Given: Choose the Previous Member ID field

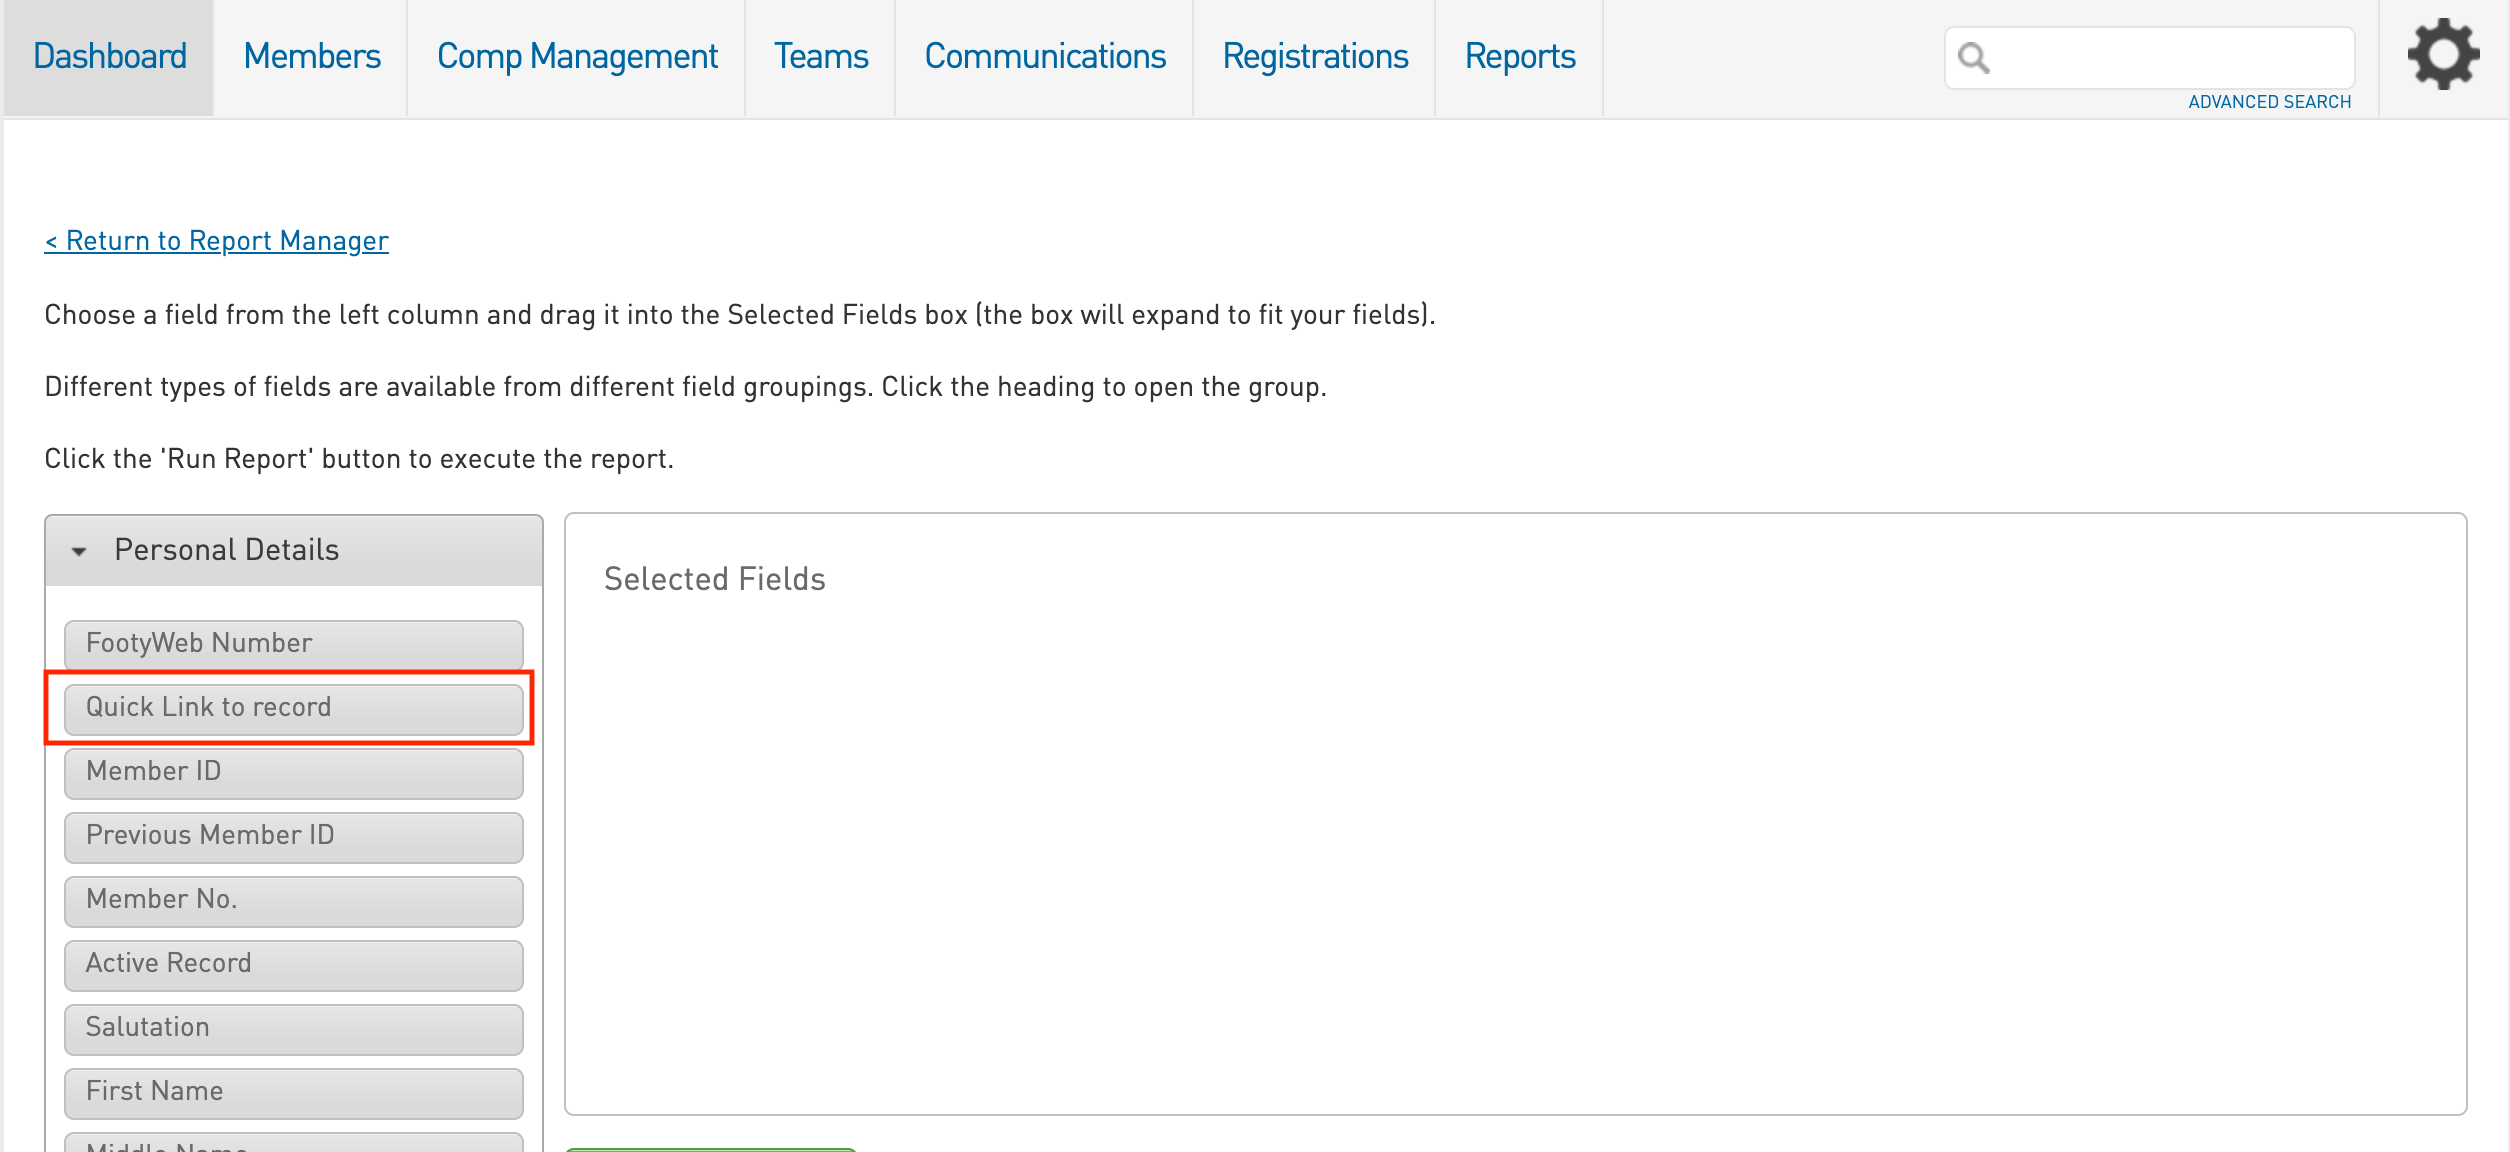Looking at the screenshot, I should tap(293, 836).
